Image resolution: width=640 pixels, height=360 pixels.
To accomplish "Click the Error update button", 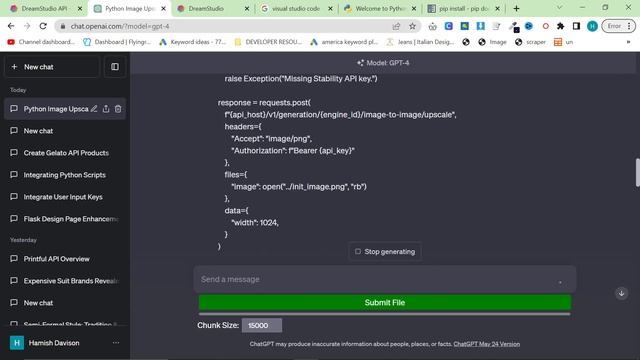I will (618, 26).
